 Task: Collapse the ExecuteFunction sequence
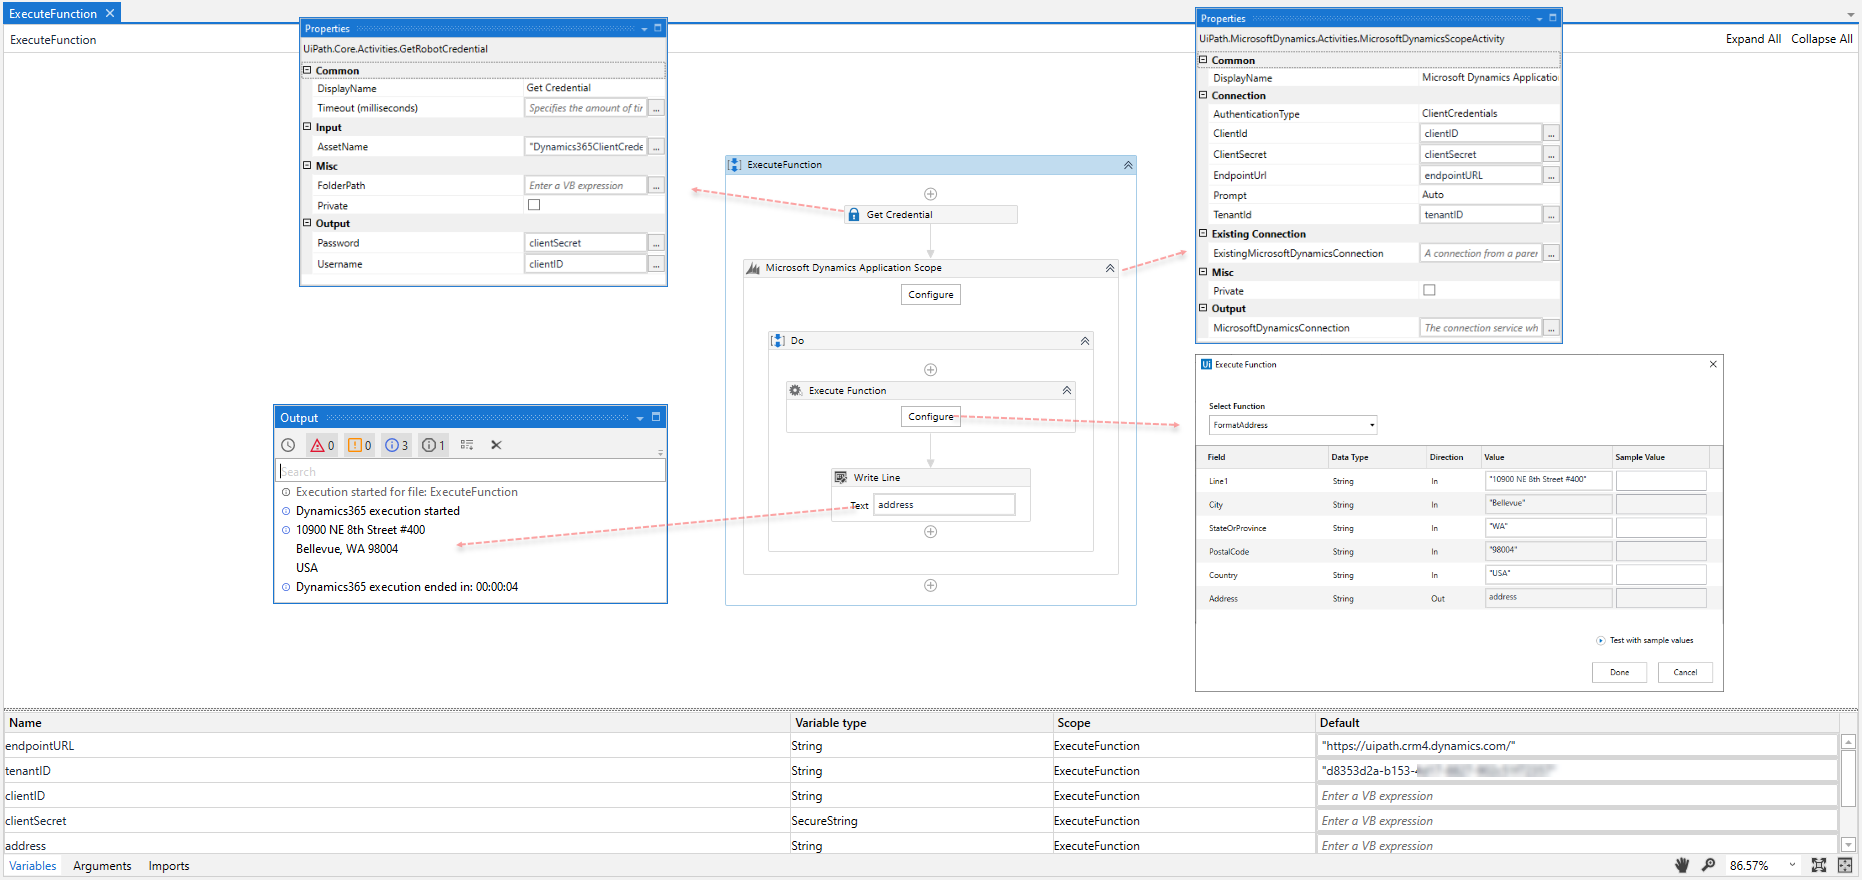[x=1128, y=165]
